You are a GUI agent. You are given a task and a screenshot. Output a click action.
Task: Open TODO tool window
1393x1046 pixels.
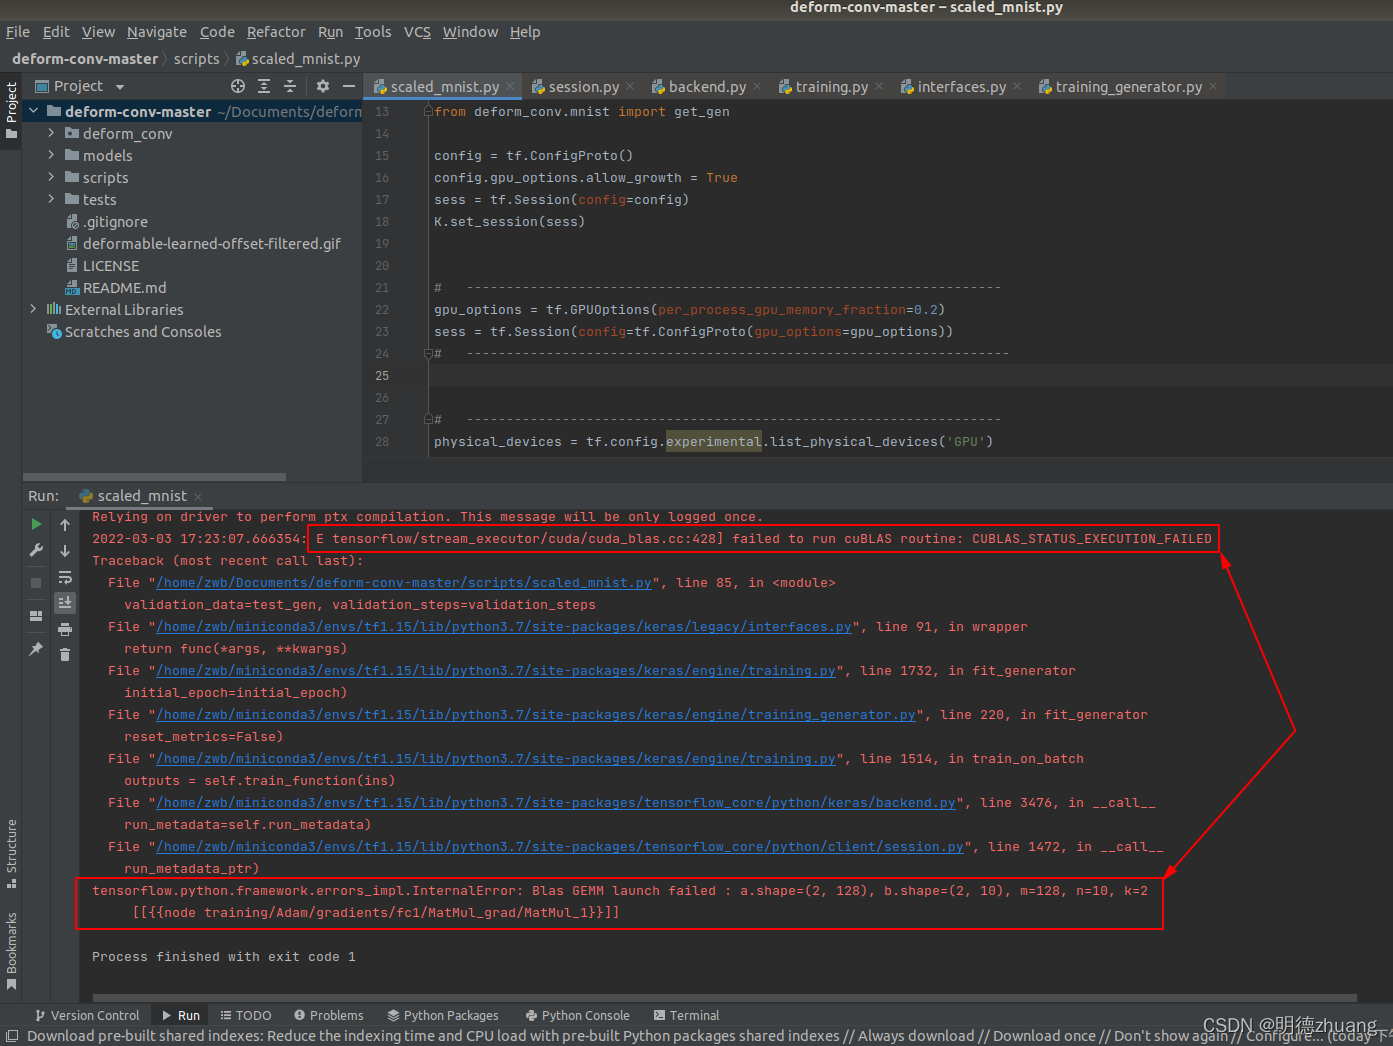pyautogui.click(x=246, y=1015)
